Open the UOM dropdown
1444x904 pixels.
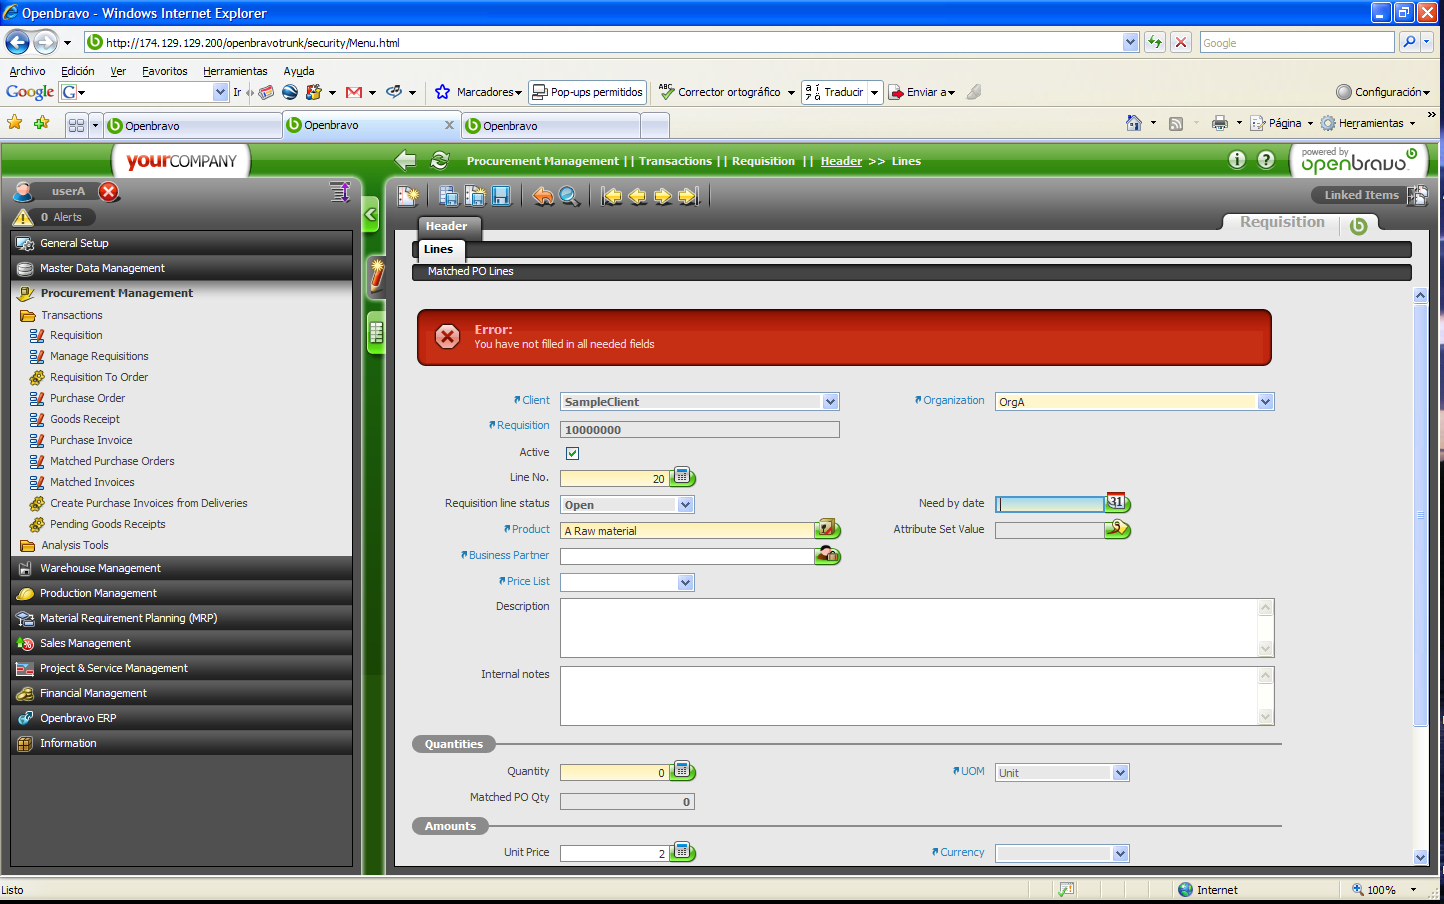1120,773
